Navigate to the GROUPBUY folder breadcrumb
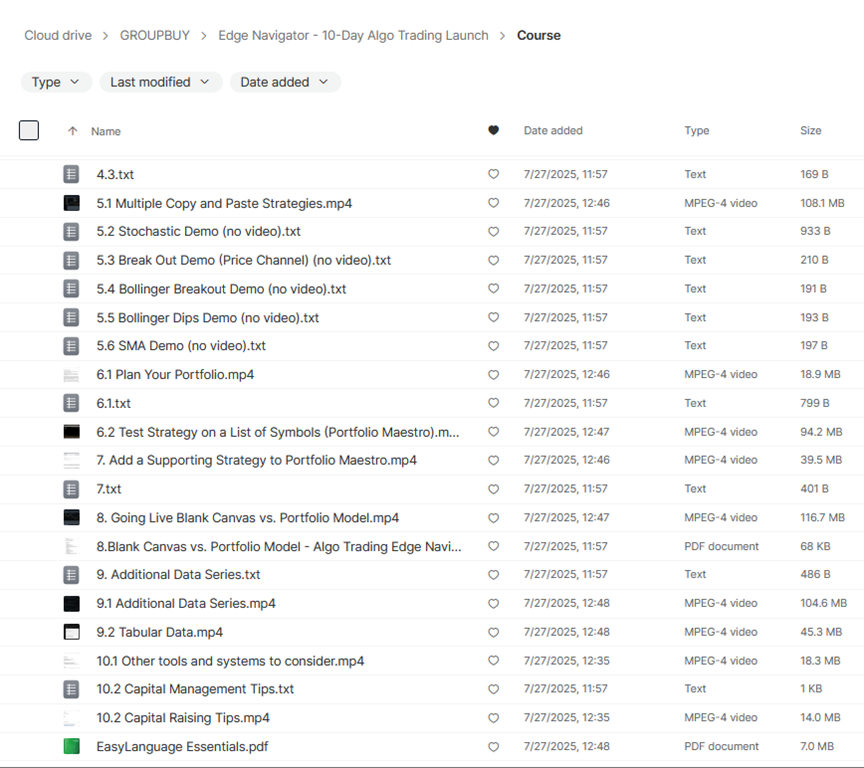864x768 pixels. [x=155, y=35]
